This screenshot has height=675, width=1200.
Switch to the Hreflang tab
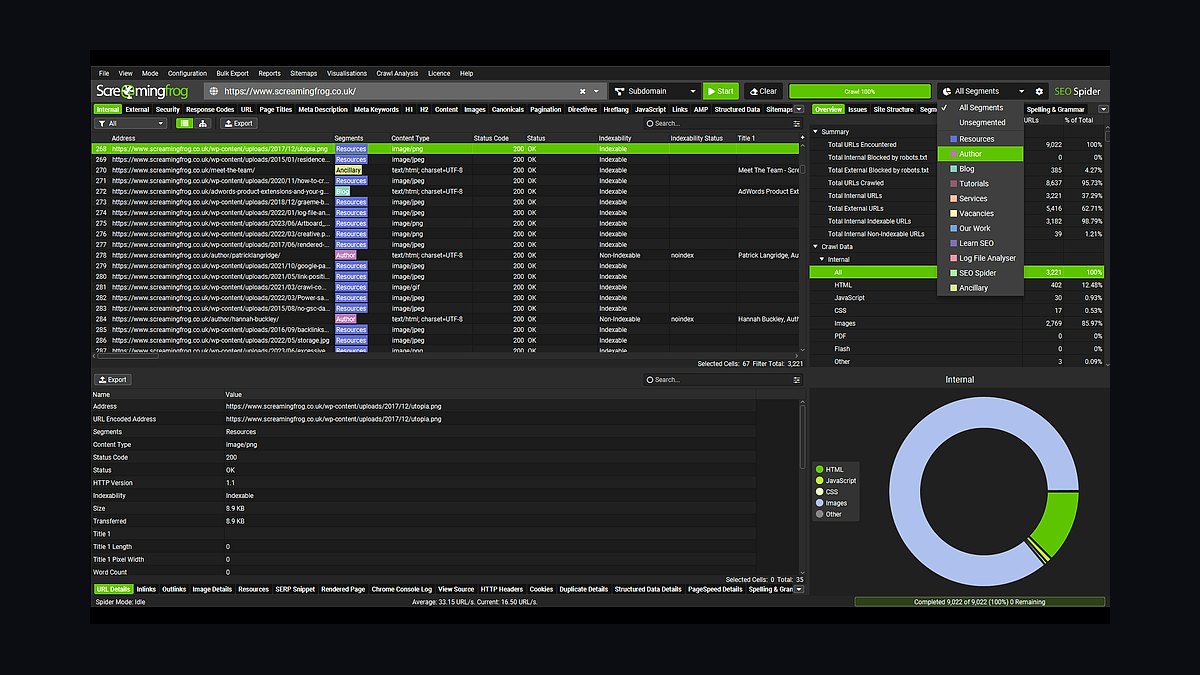616,109
